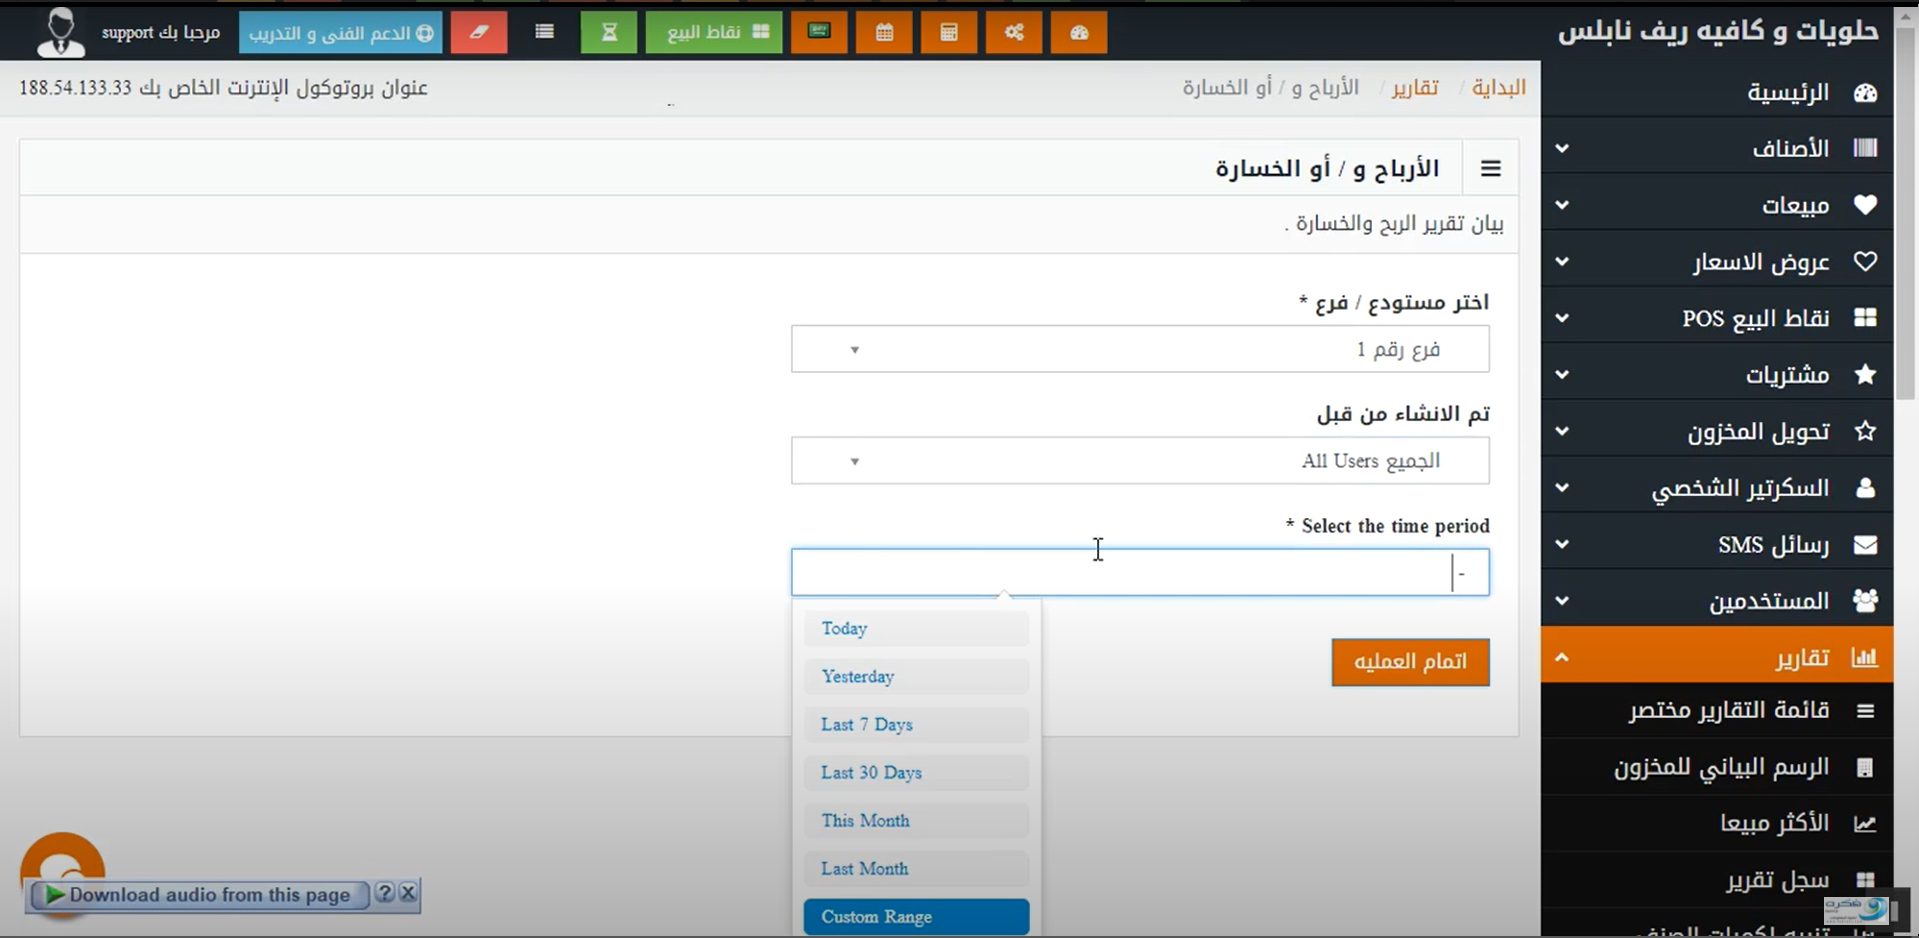Click the dashboard gauge icon in top toolbar

pos(1078,33)
